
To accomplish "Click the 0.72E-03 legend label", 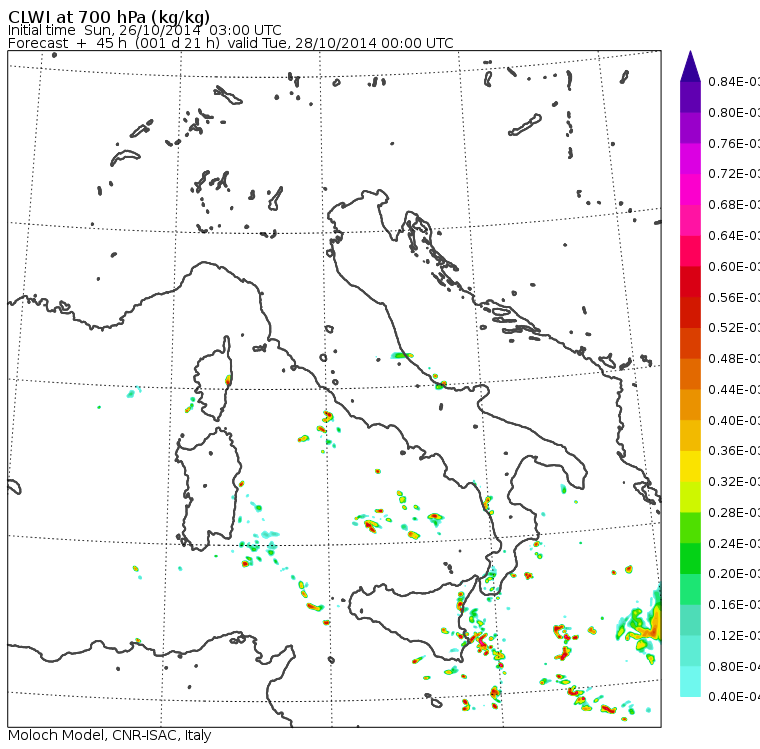I will (x=734, y=174).
